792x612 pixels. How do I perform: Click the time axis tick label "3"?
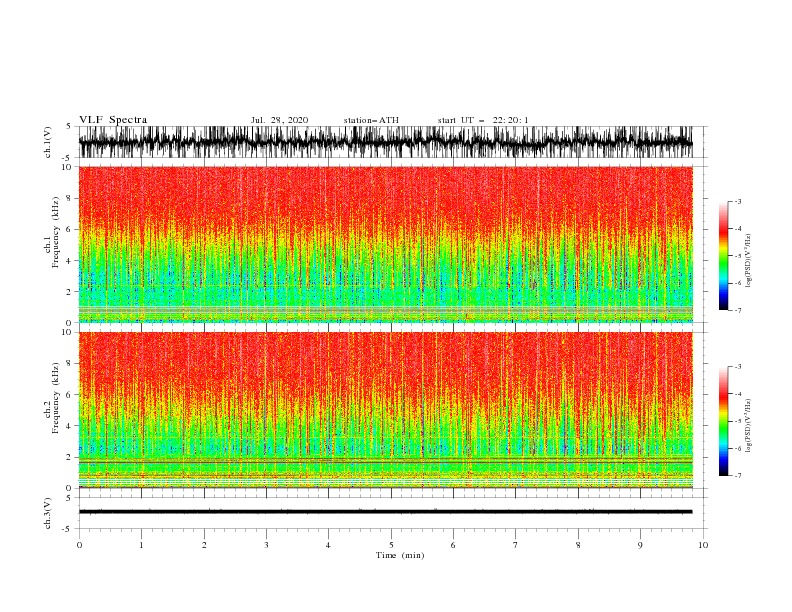click(266, 545)
